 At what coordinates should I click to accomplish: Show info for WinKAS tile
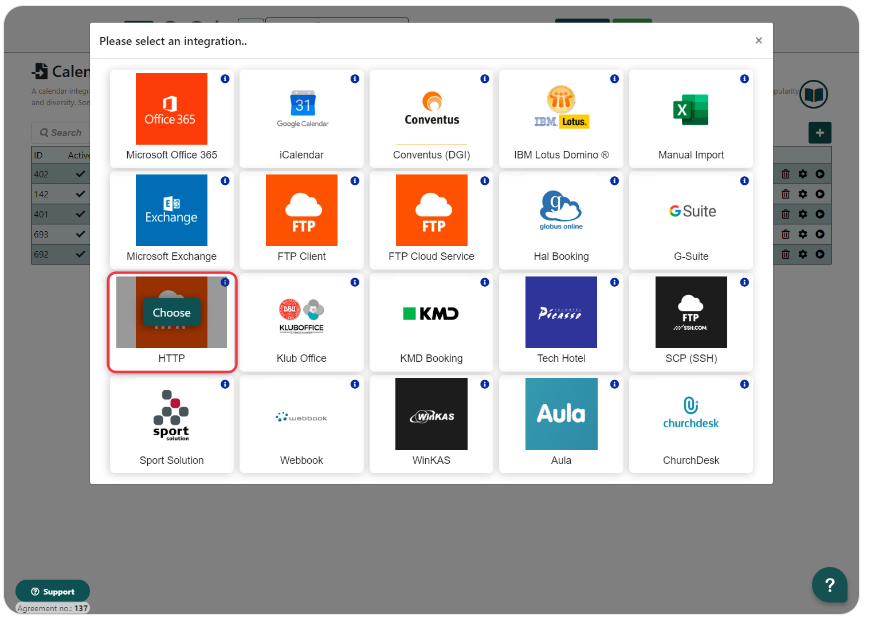click(485, 384)
